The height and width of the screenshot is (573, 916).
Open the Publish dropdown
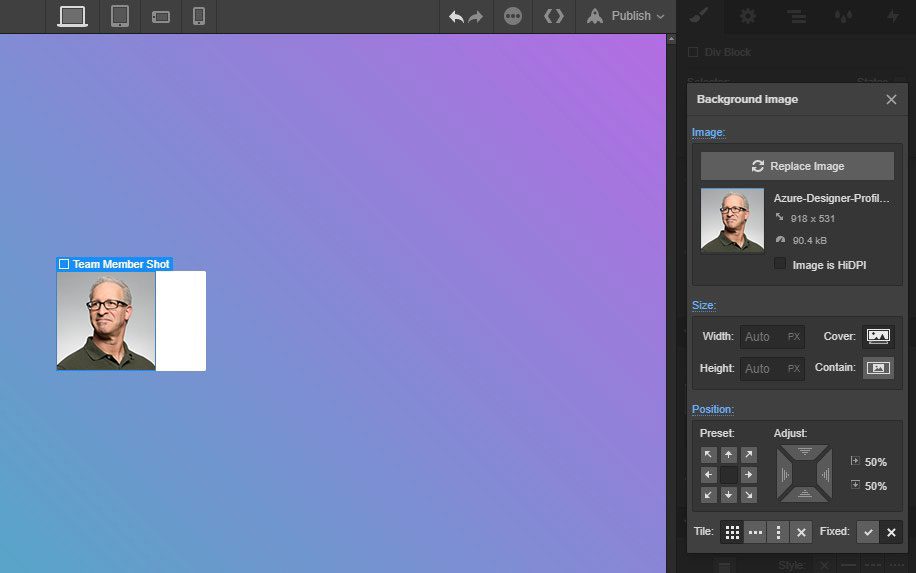click(x=626, y=16)
